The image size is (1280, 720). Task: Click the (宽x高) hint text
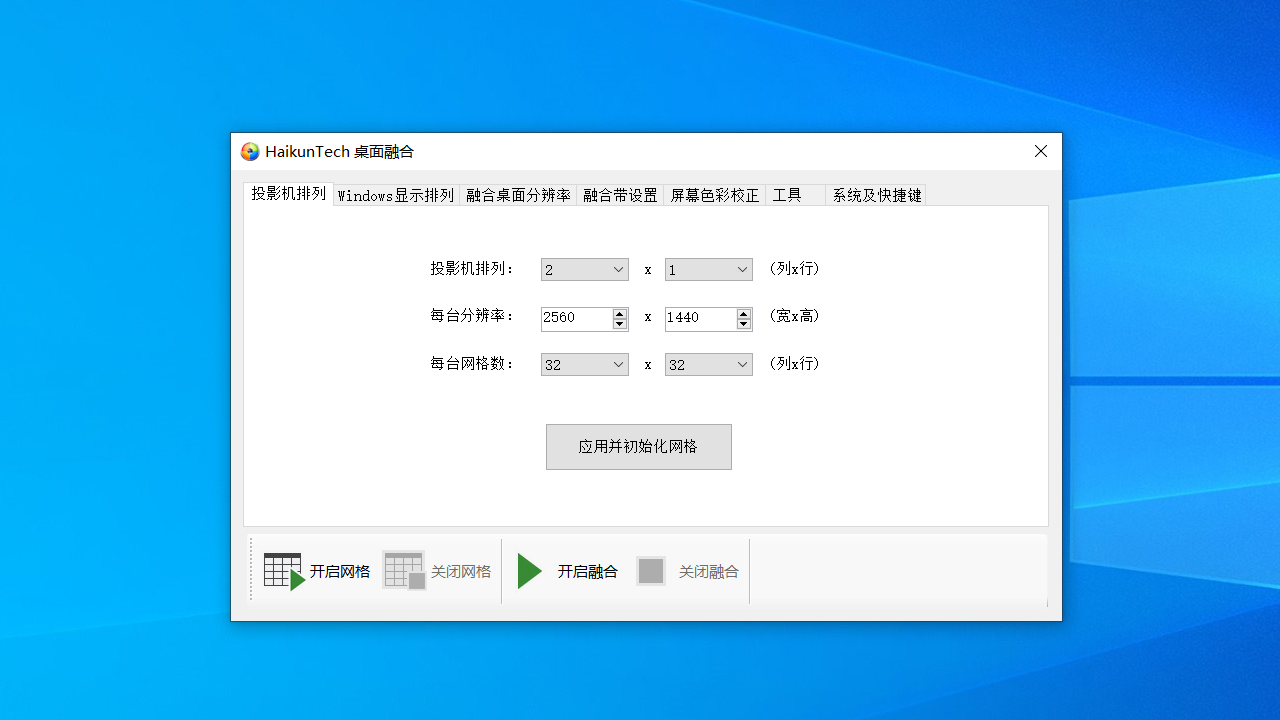pos(795,316)
